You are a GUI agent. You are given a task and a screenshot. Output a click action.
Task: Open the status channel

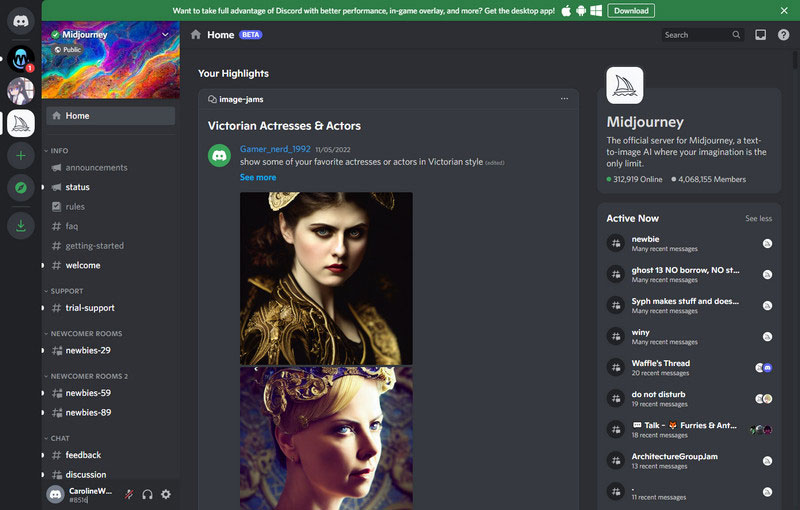coord(110,187)
